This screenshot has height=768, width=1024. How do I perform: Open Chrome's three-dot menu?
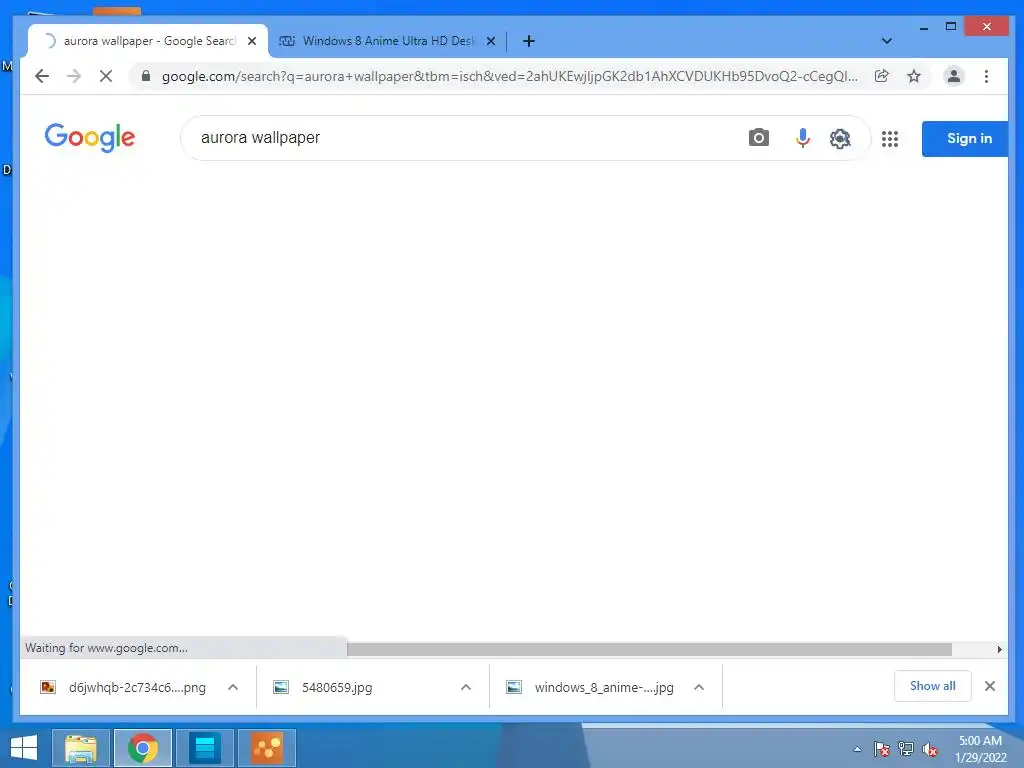986,76
